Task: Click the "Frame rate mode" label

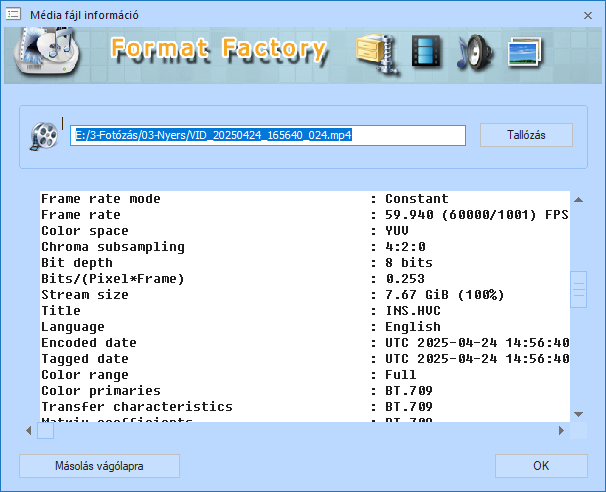Action: click(x=101, y=199)
